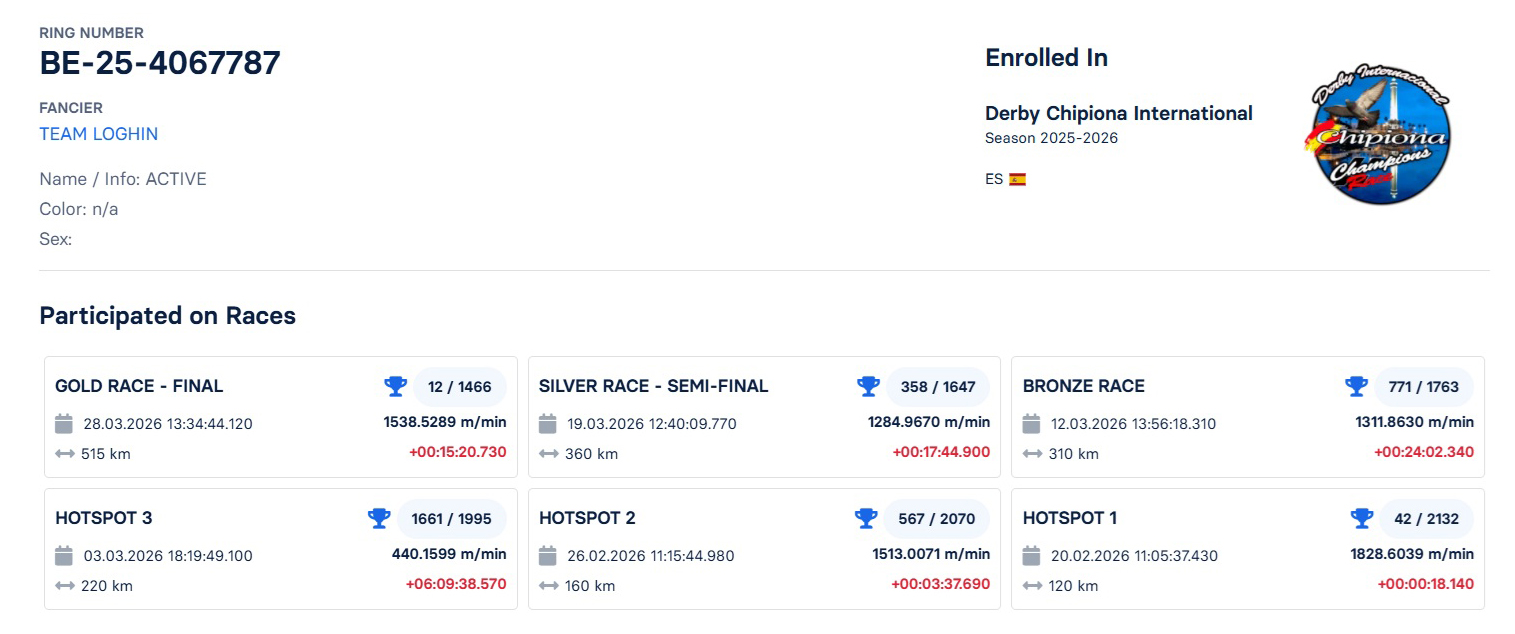1515x634 pixels.
Task: Open the TEAM LOGHIN fancier link
Action: pyautogui.click(x=97, y=133)
